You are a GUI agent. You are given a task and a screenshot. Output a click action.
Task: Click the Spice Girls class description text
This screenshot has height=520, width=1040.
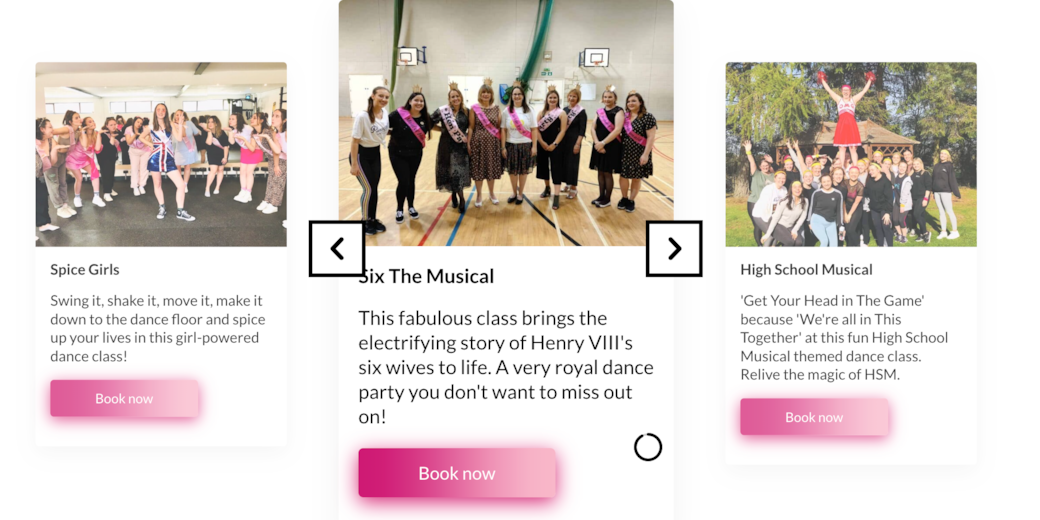point(158,328)
